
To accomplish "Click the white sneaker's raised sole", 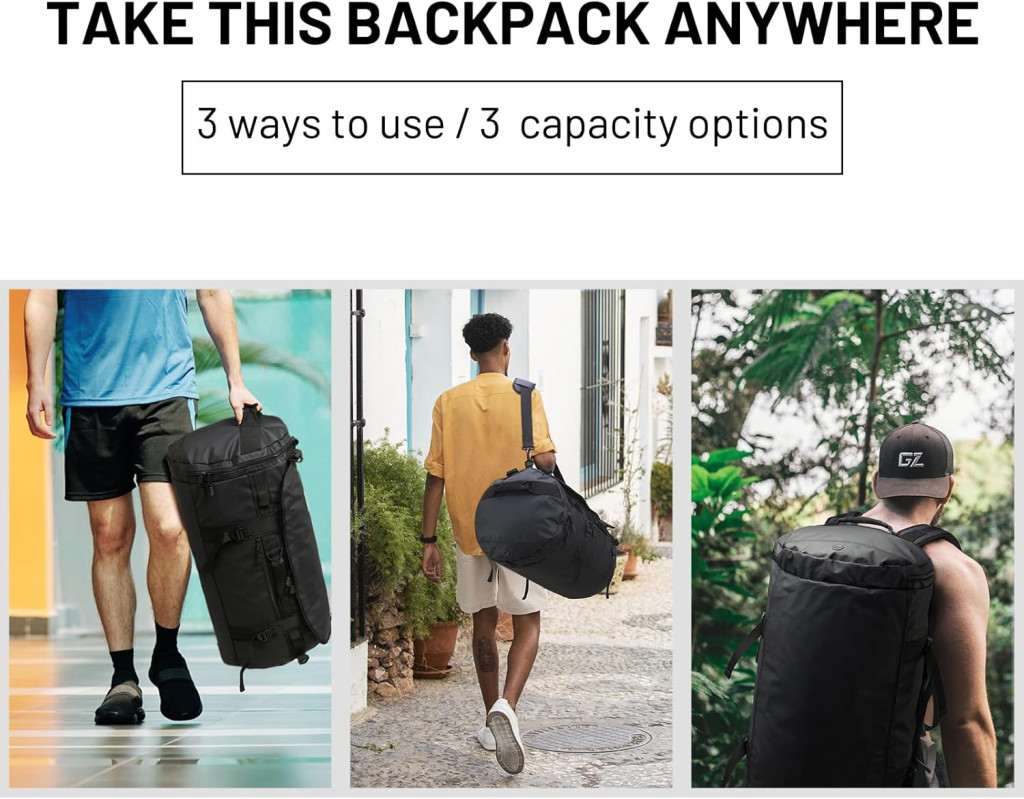I will tap(505, 742).
